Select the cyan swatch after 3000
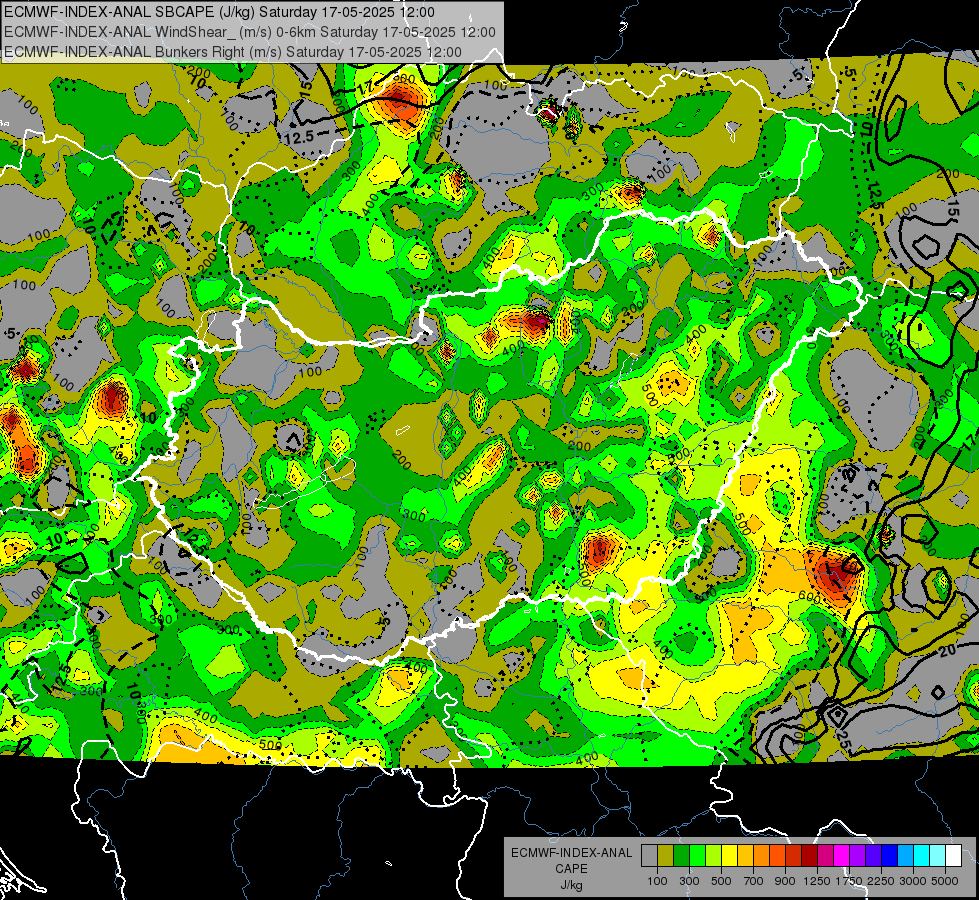Screen dimensions: 979x900 tap(922, 856)
